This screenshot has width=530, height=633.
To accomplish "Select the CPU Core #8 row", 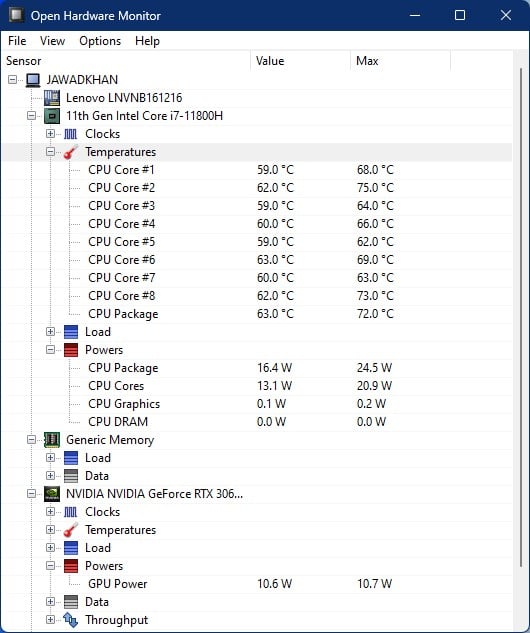I will [257, 296].
